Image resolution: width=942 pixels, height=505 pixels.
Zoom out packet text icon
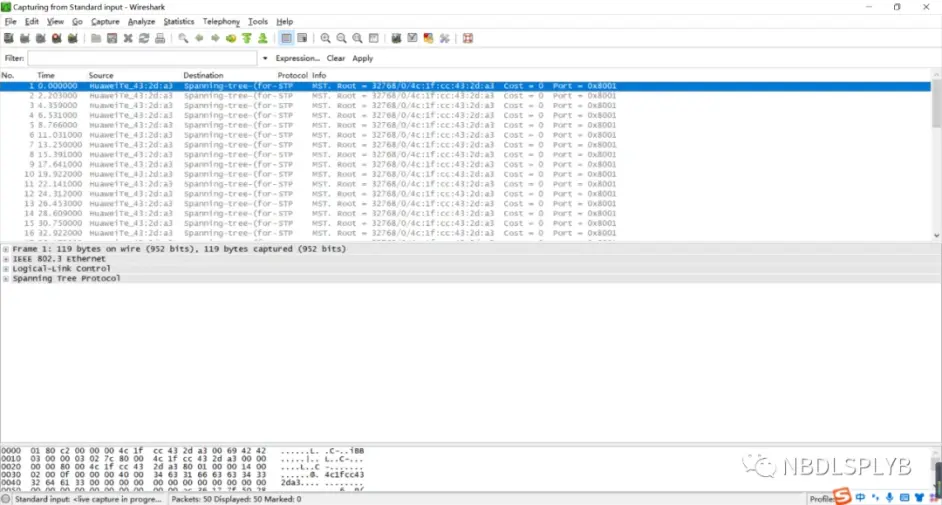[x=341, y=38]
